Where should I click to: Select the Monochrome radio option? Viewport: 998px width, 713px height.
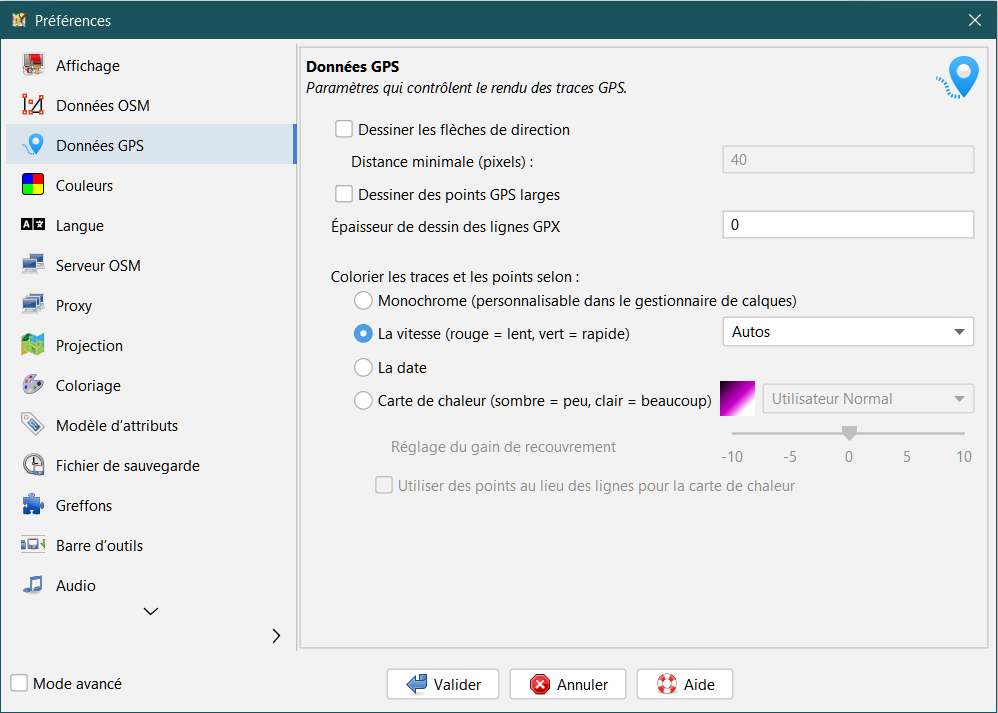364,300
